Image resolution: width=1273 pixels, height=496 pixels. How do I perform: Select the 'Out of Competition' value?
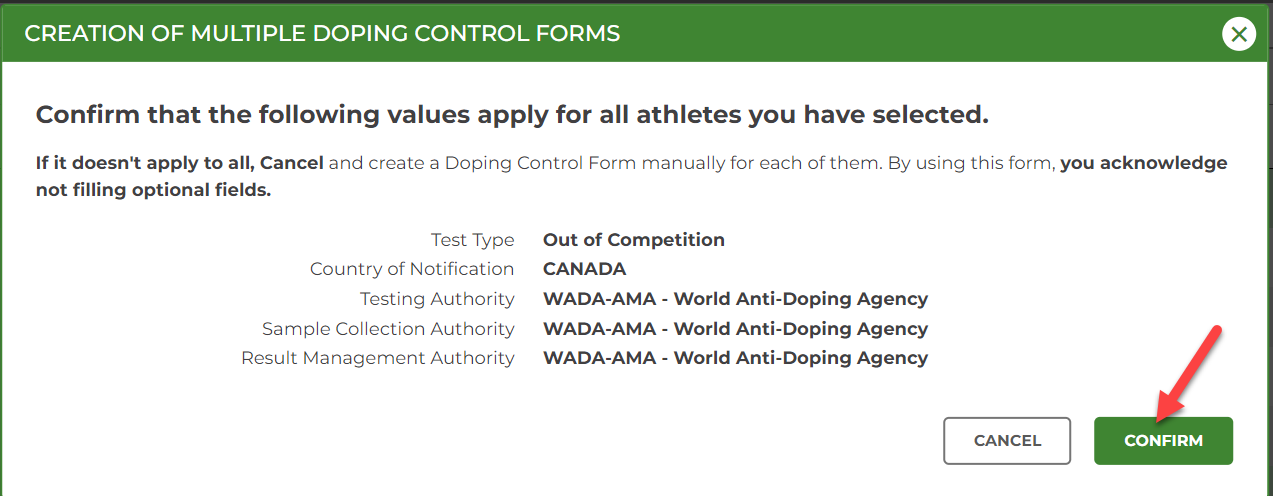pyautogui.click(x=634, y=240)
